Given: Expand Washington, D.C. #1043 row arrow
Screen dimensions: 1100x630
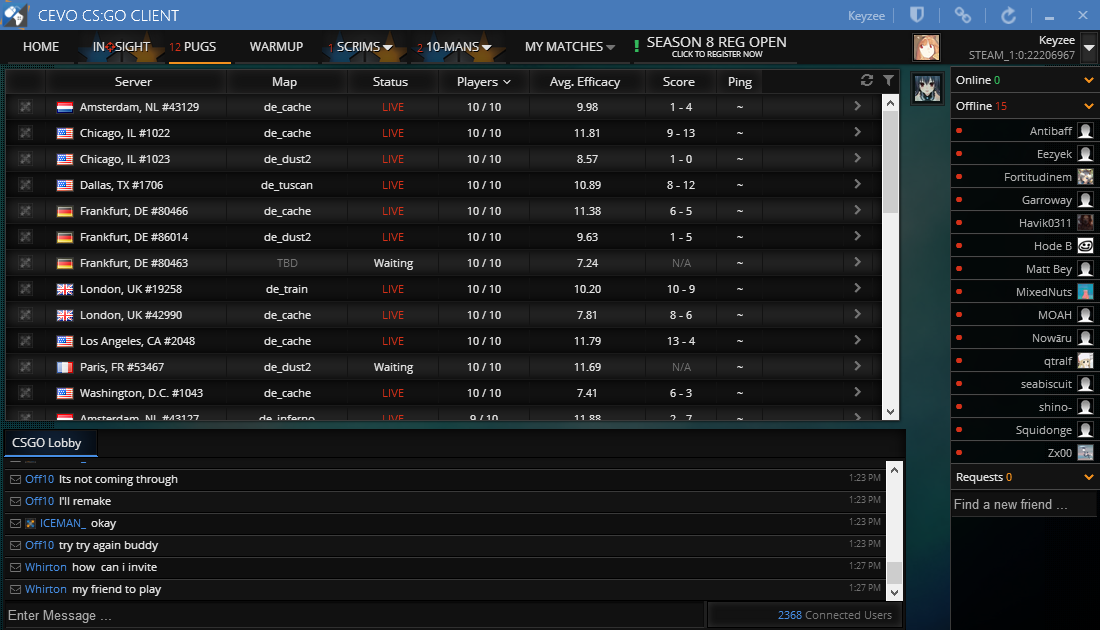Looking at the screenshot, I should pos(857,391).
